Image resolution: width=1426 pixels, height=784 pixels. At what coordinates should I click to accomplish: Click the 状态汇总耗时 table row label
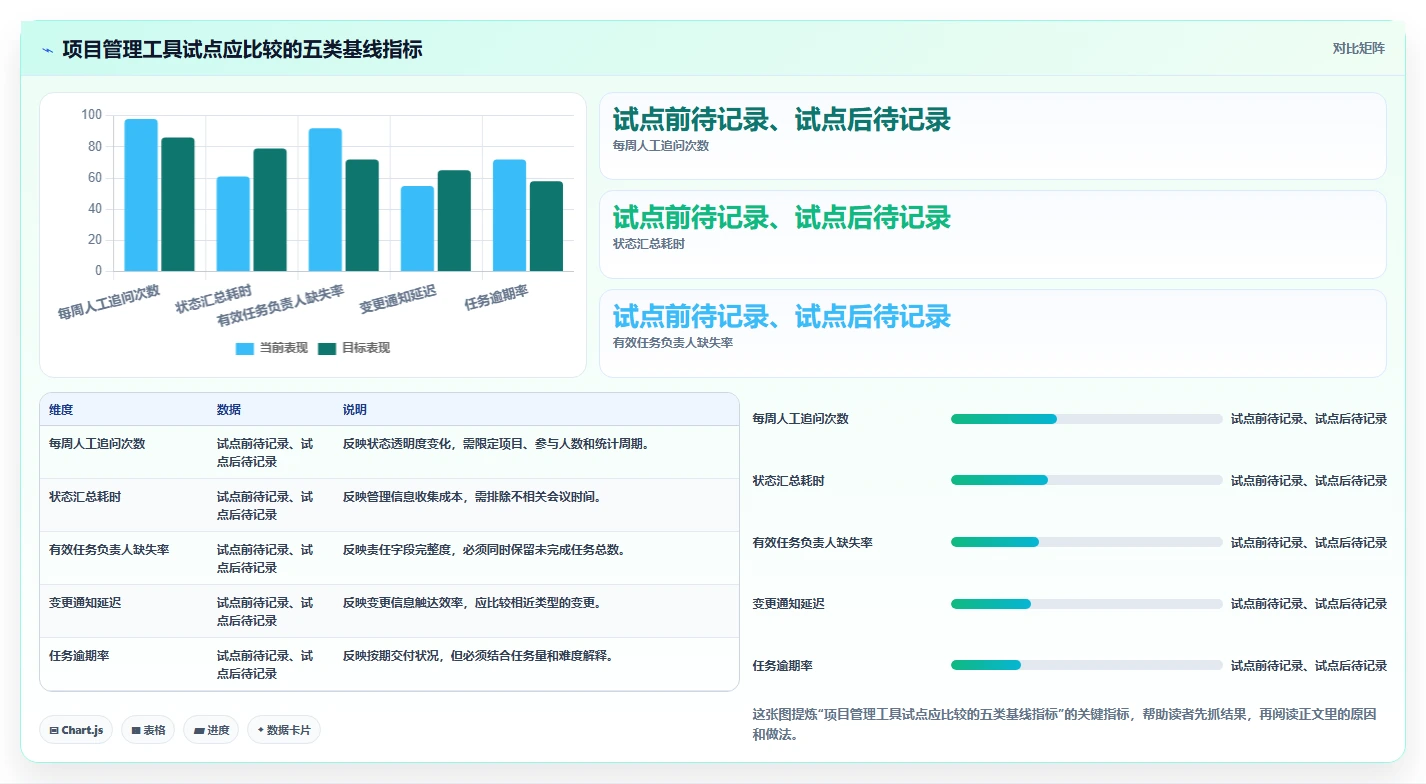(x=85, y=497)
